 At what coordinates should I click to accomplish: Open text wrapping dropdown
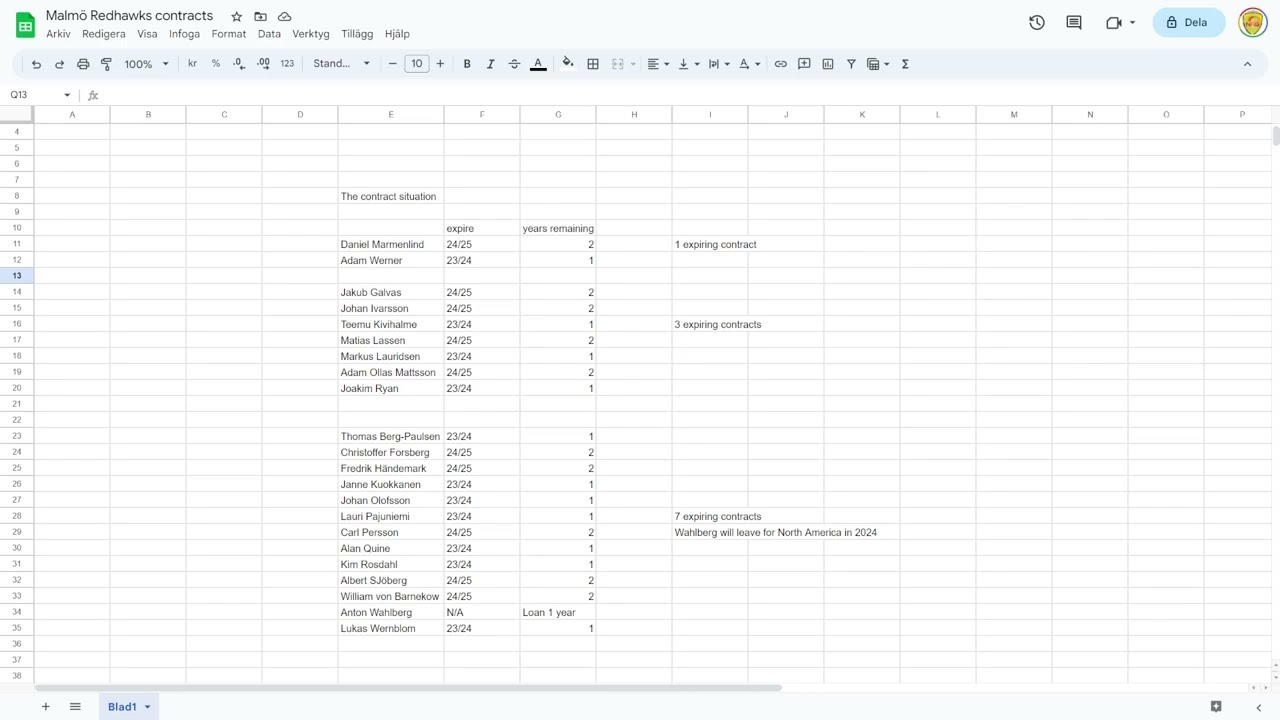pyautogui.click(x=718, y=64)
